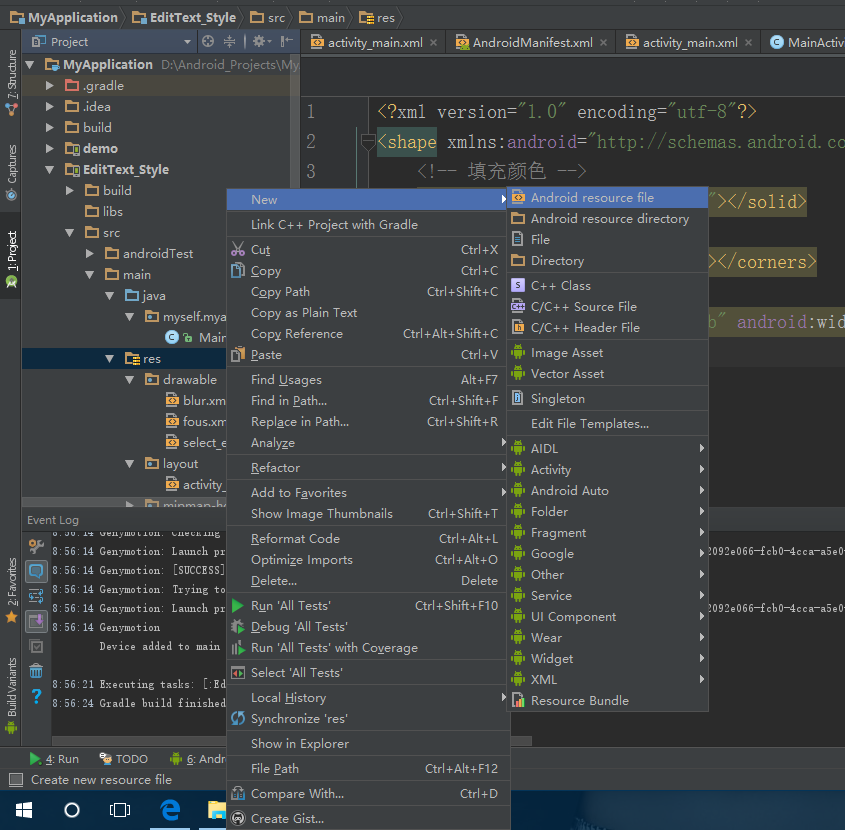Click the speech bubble icon near Event Log
The width and height of the screenshot is (845, 830).
point(36,571)
